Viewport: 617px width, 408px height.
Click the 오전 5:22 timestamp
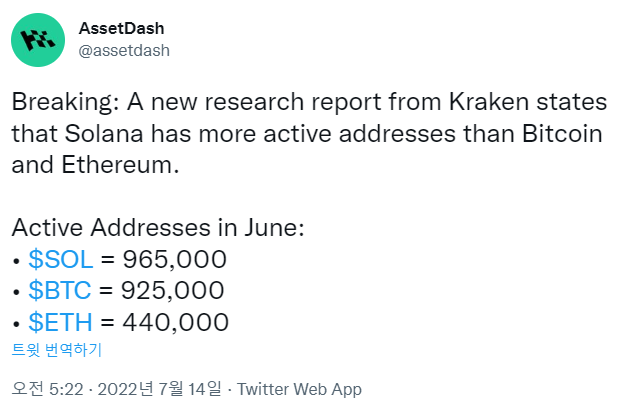pos(48,389)
